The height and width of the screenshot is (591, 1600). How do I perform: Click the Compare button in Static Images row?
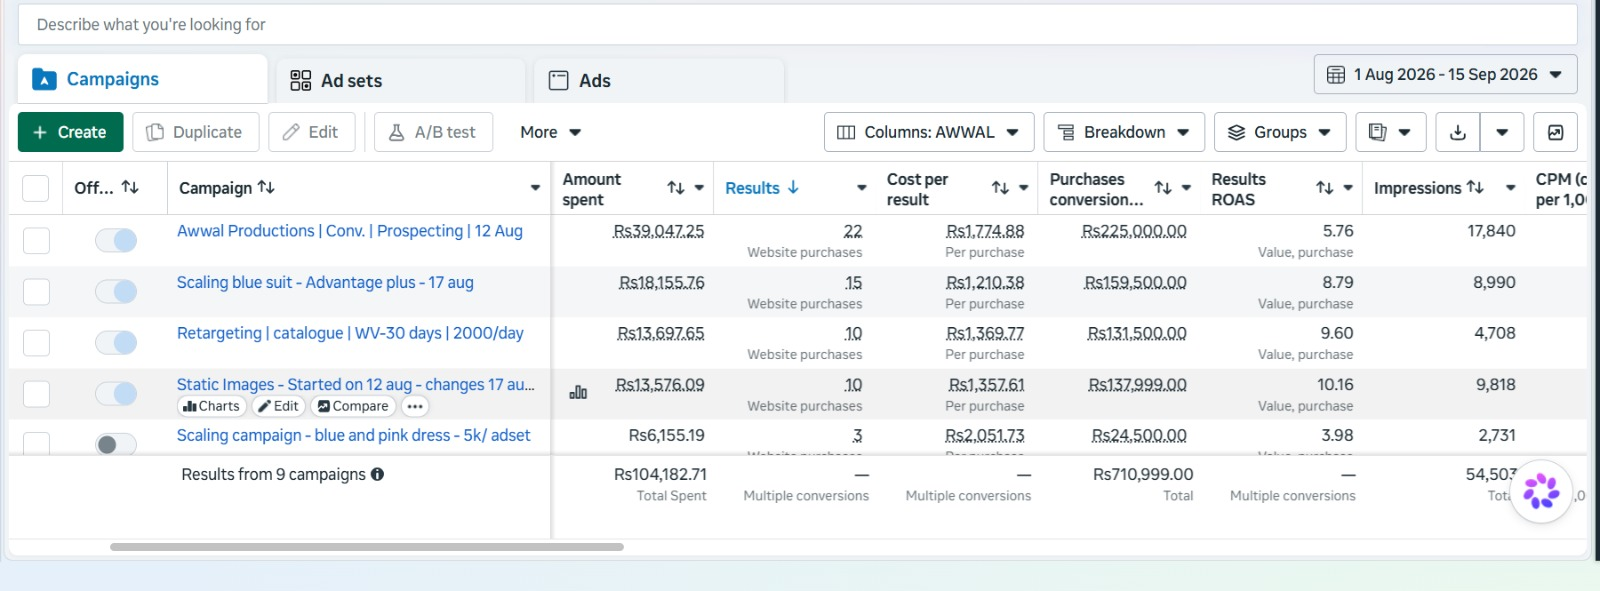353,406
